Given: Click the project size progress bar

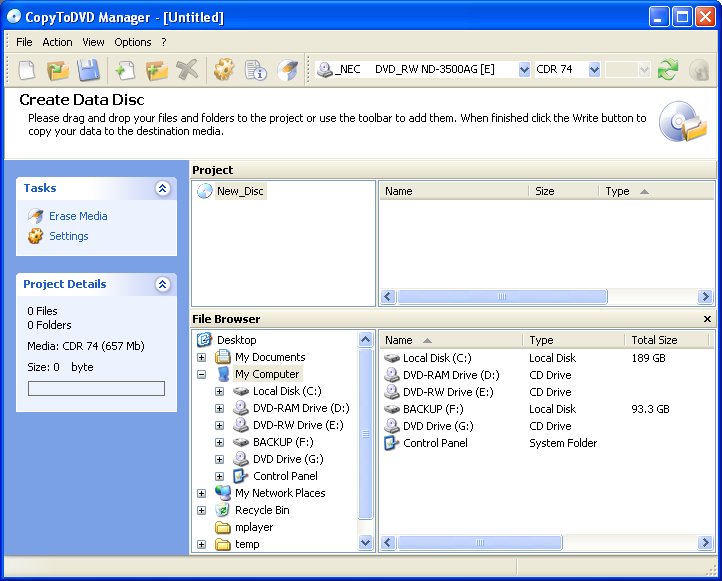Looking at the screenshot, I should point(96,388).
